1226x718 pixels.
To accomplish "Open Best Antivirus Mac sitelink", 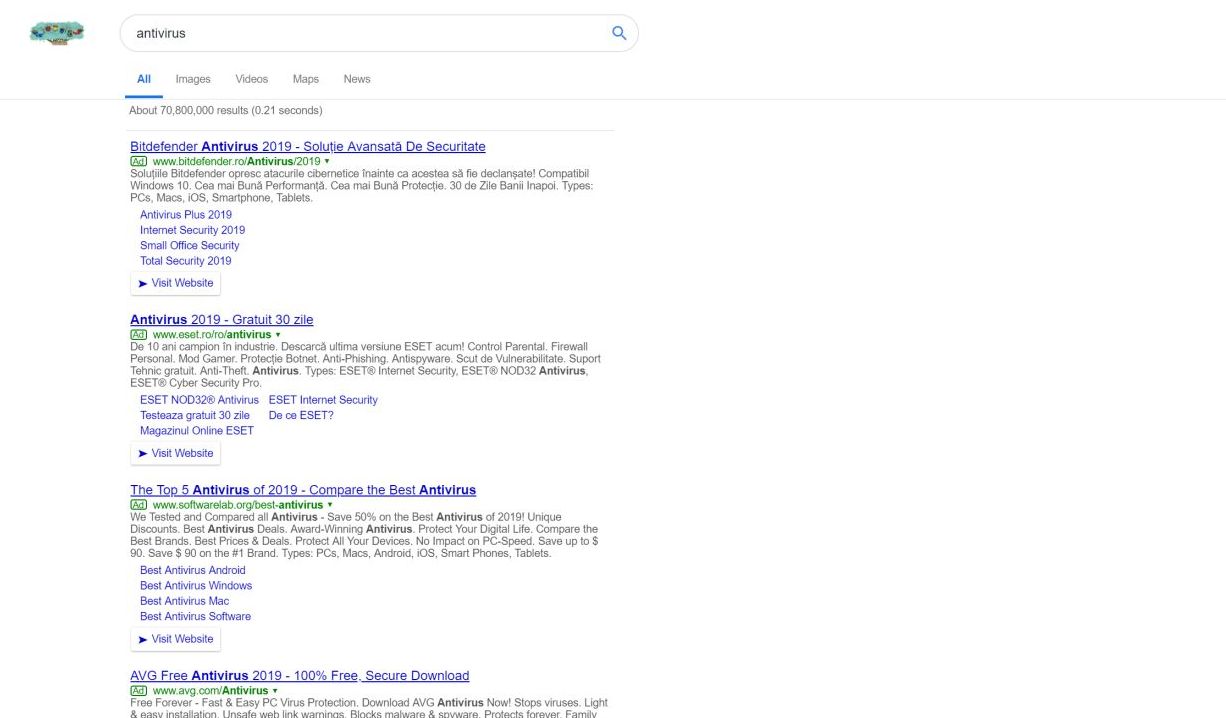I will pyautogui.click(x=185, y=601).
